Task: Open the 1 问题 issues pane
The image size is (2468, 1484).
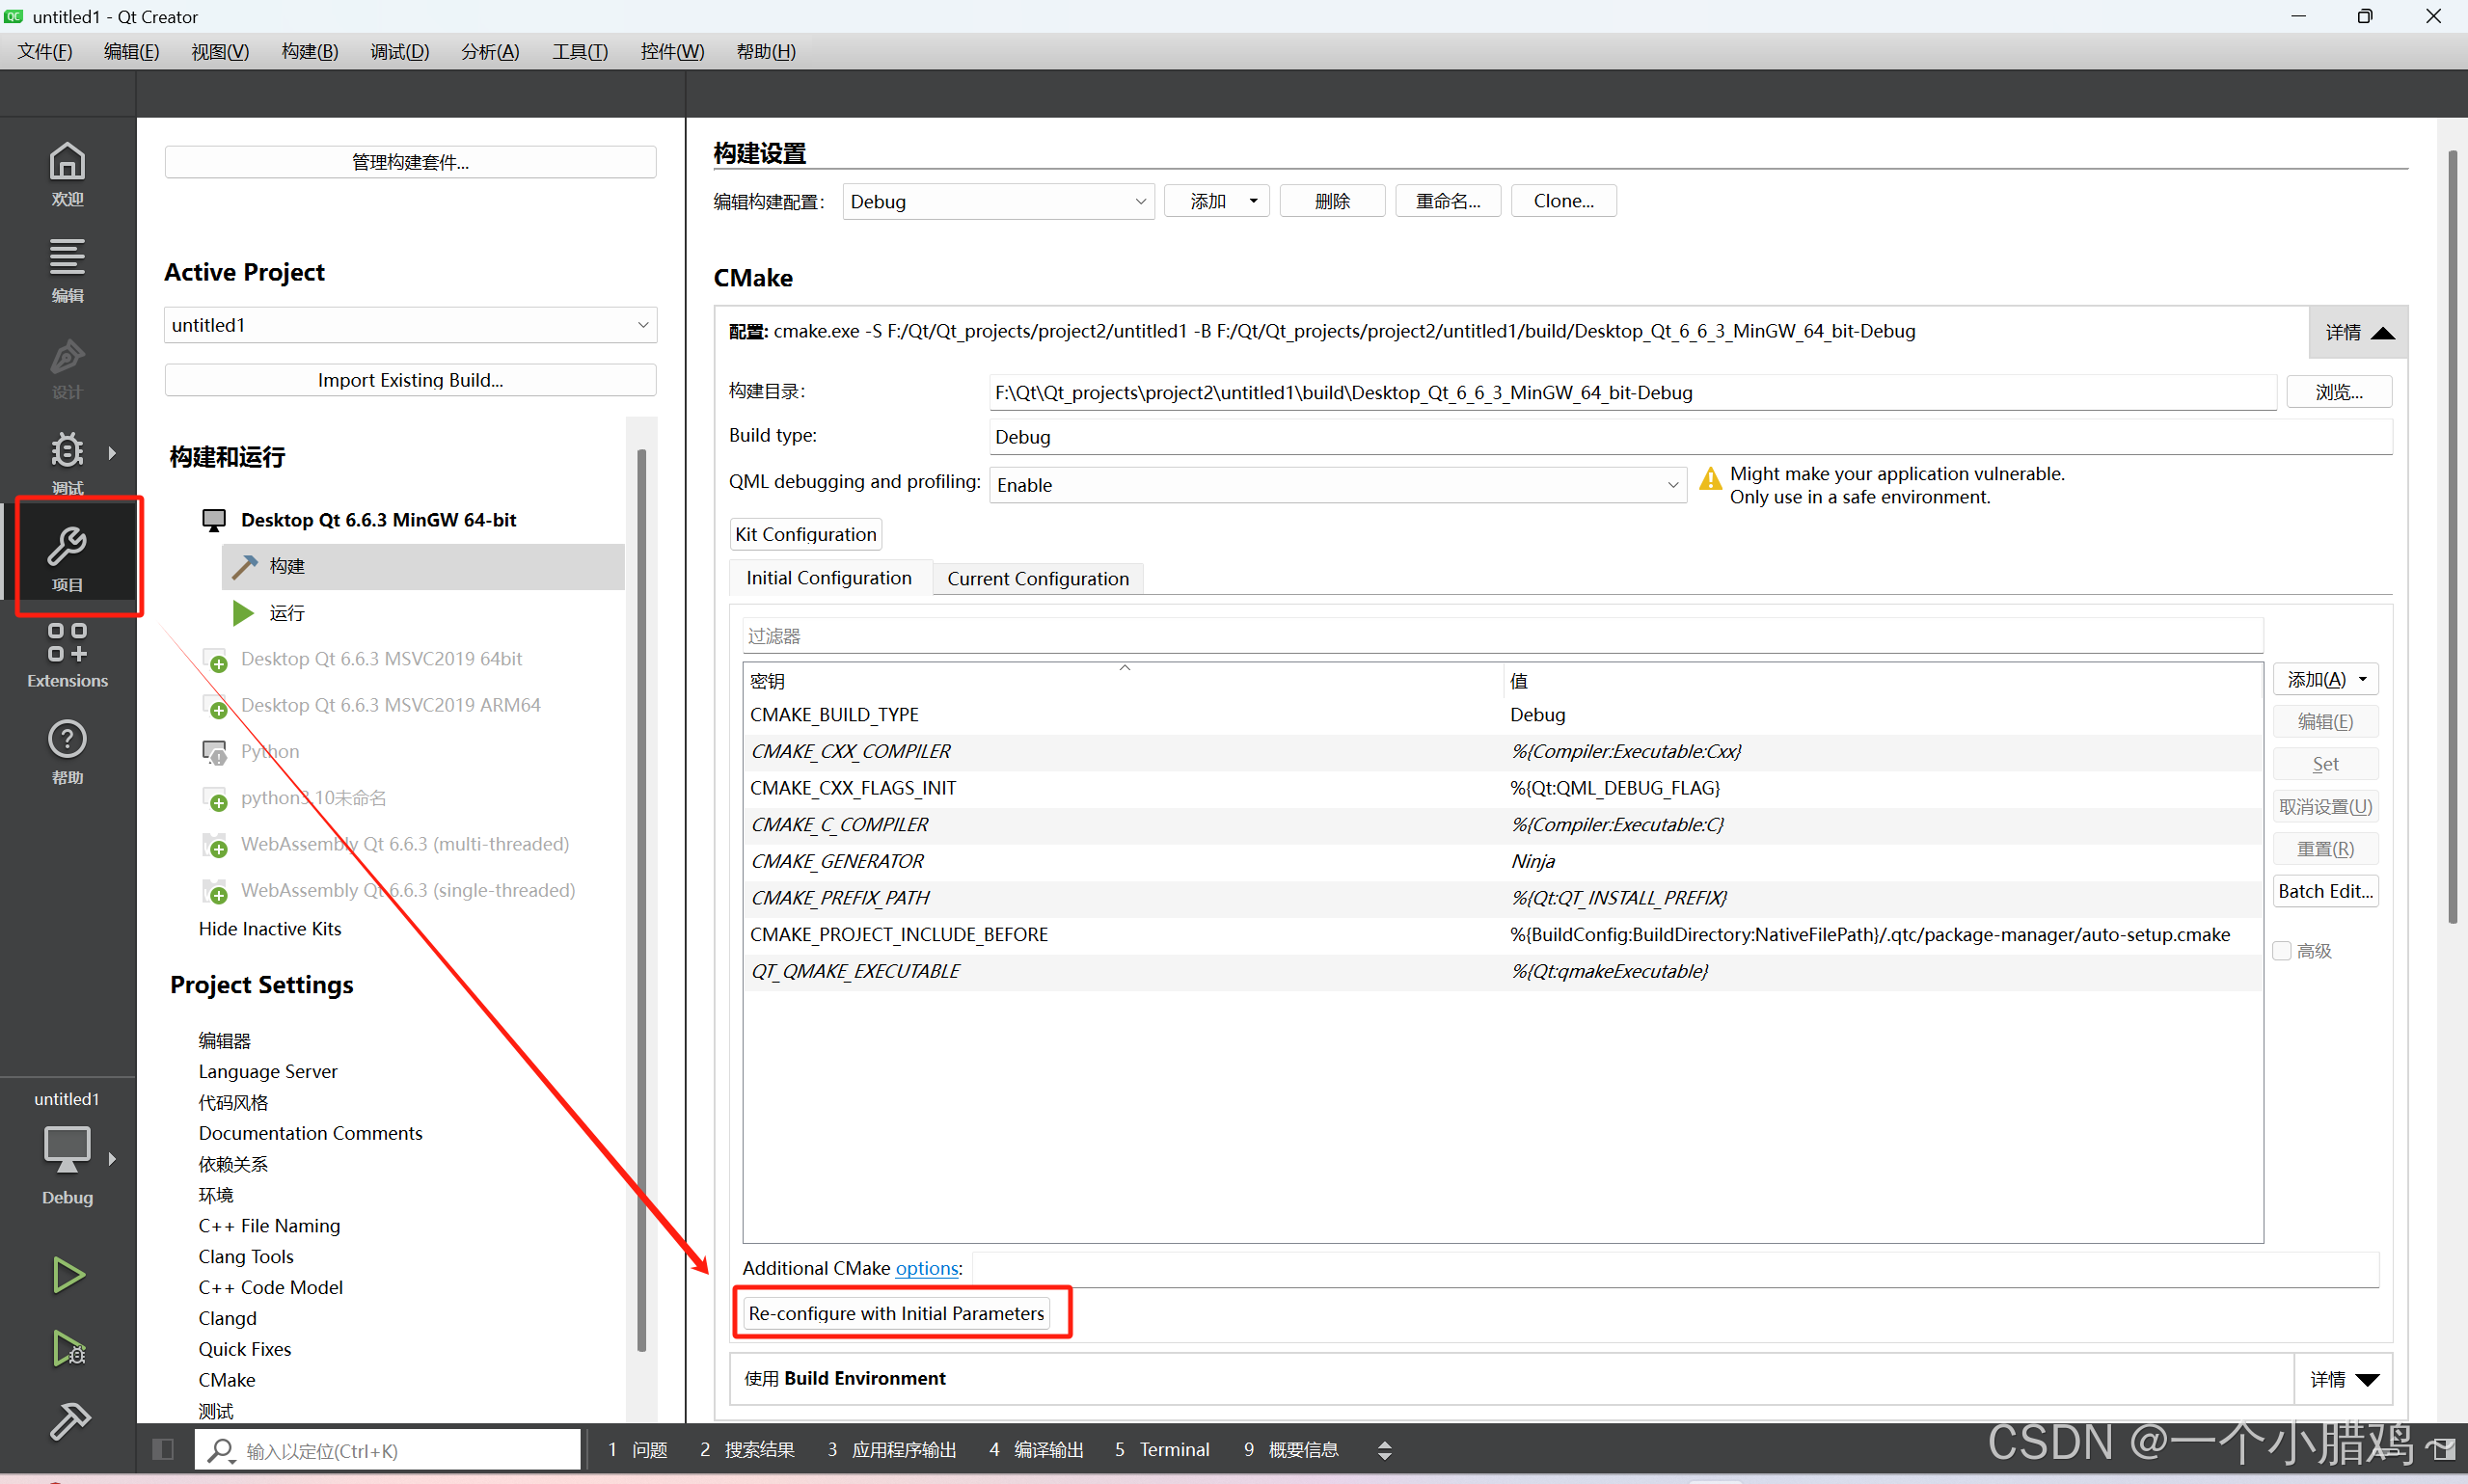Action: [637, 1449]
